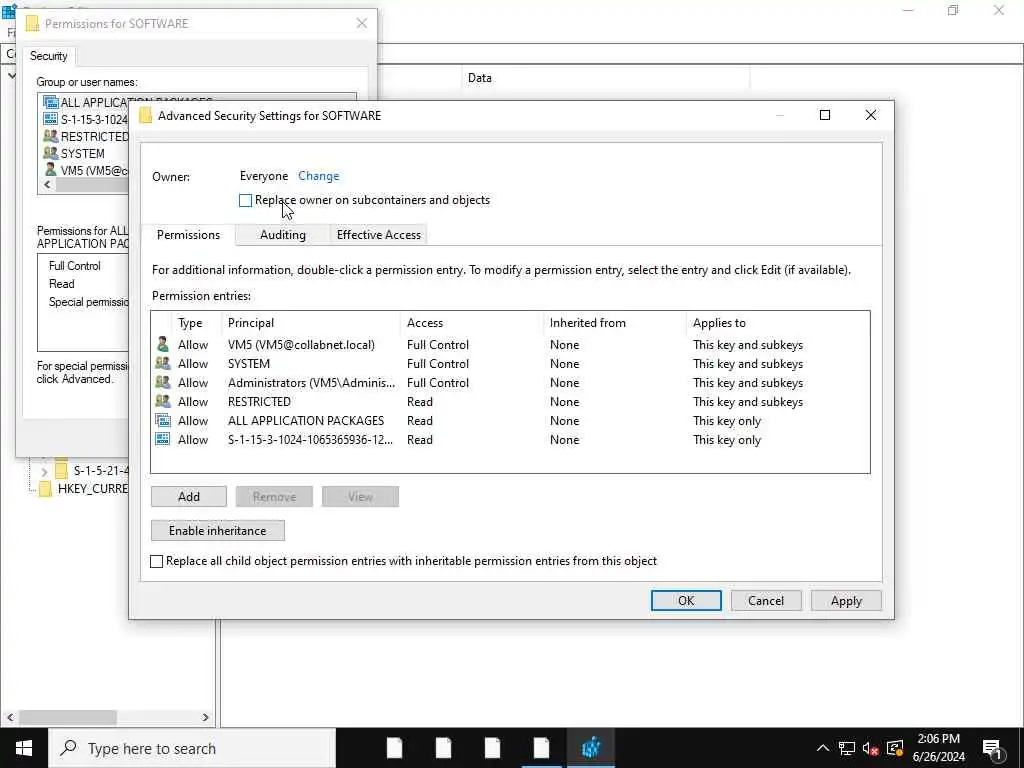Select the Permissions tab
This screenshot has width=1024, height=768.
coord(188,235)
